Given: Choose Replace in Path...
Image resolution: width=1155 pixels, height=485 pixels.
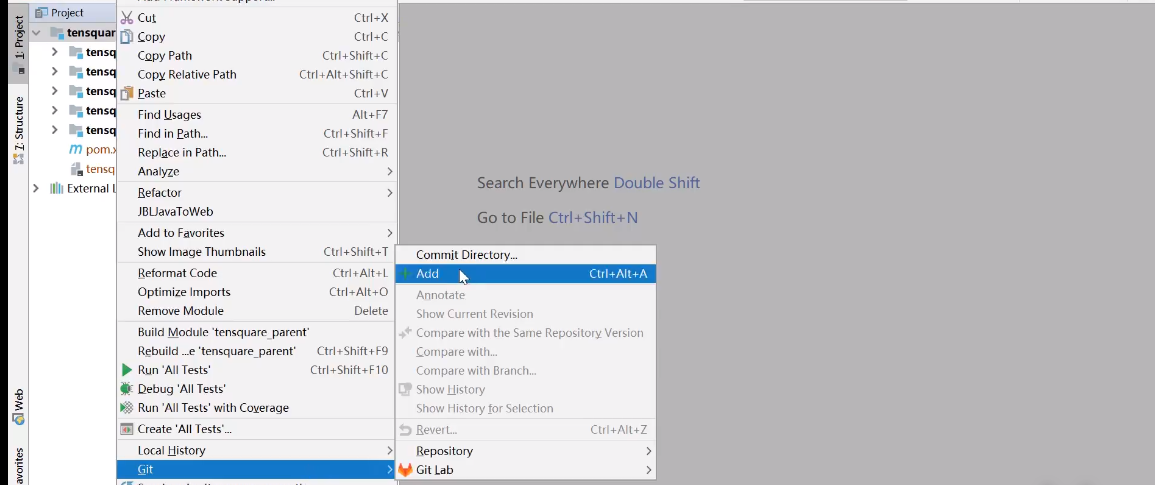Looking at the screenshot, I should click(x=257, y=153).
